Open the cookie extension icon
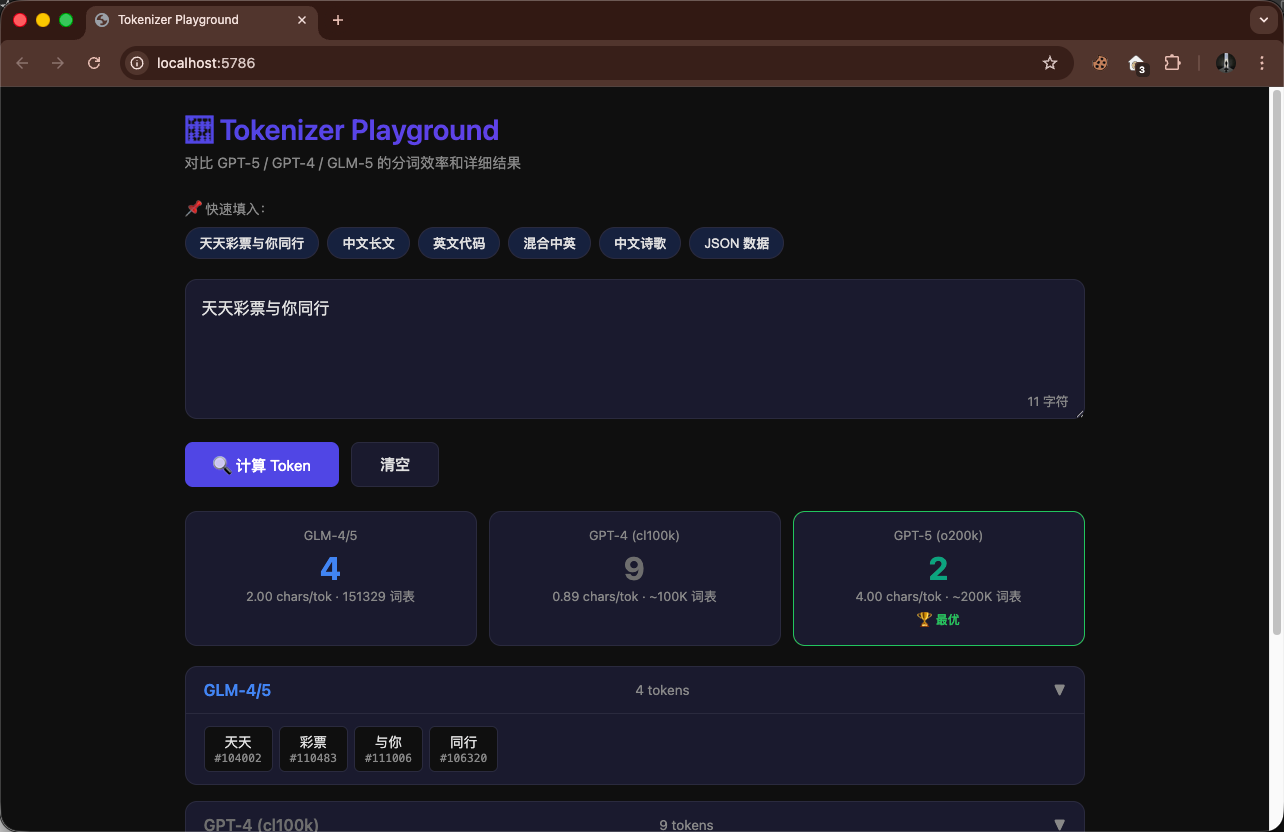1284x832 pixels. click(x=1100, y=63)
